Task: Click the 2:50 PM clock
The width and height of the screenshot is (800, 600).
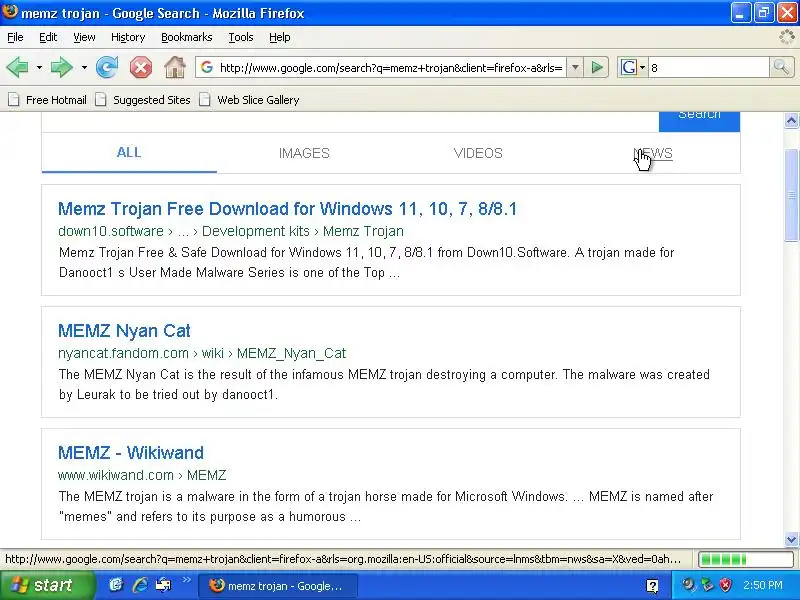Action: click(763, 585)
